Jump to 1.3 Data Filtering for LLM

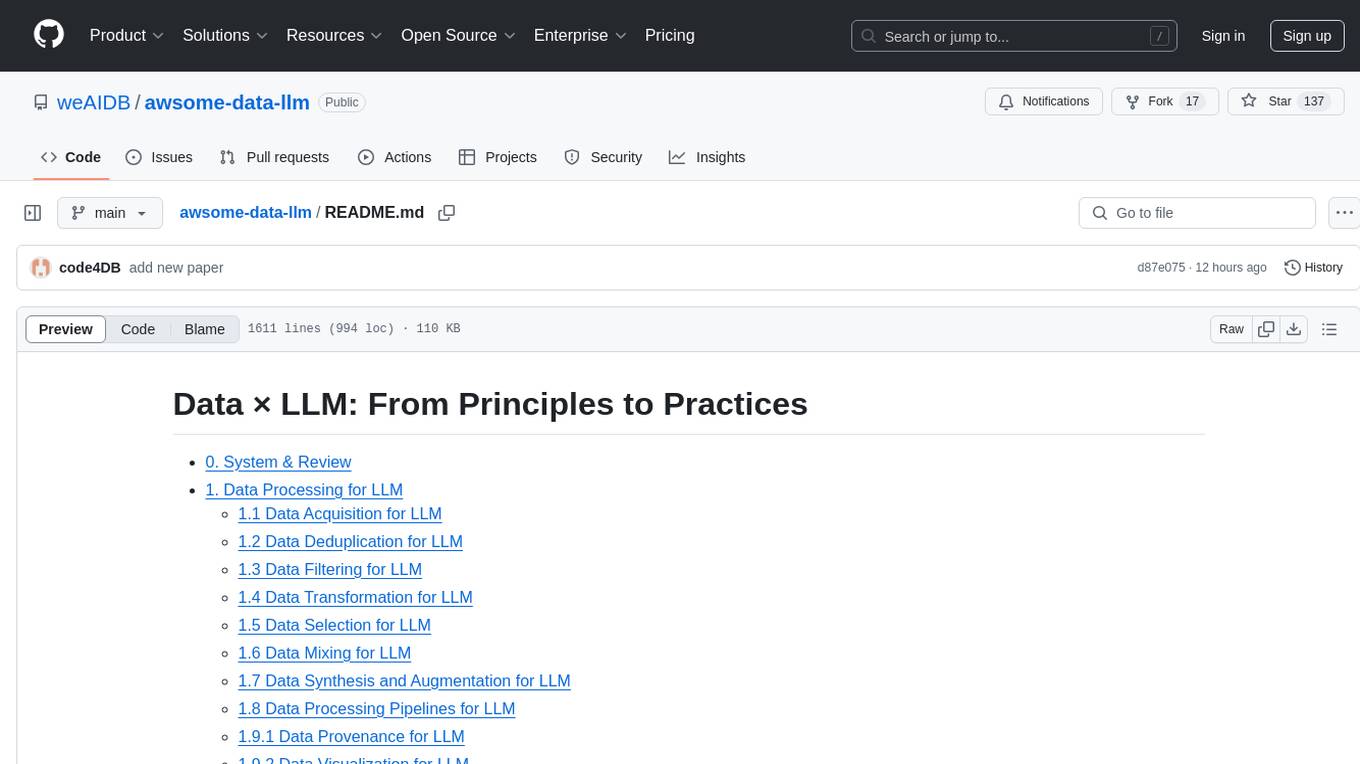pyautogui.click(x=330, y=570)
